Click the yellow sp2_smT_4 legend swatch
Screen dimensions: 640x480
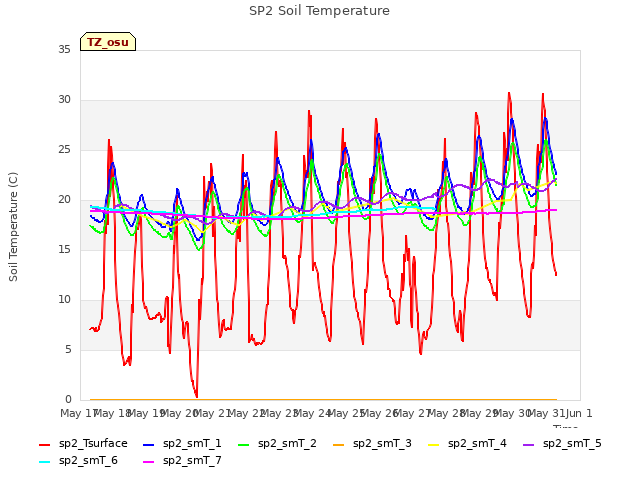pos(434,444)
